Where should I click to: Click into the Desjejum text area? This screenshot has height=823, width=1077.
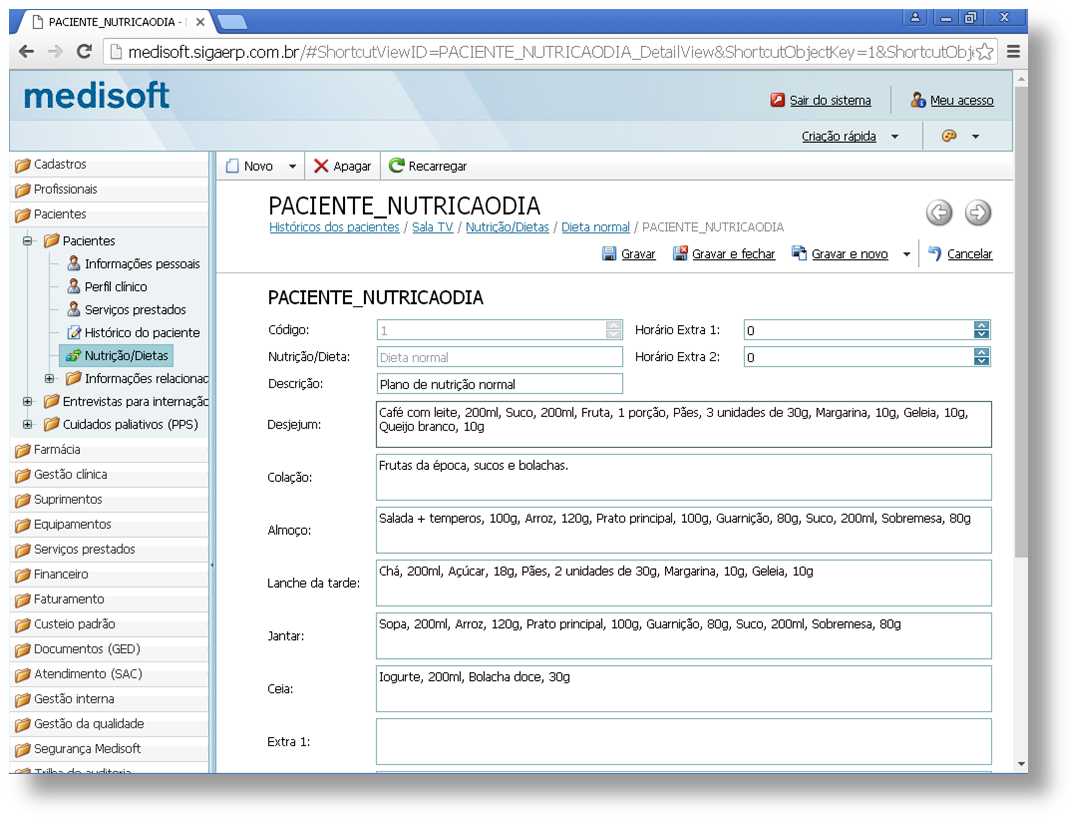click(683, 425)
